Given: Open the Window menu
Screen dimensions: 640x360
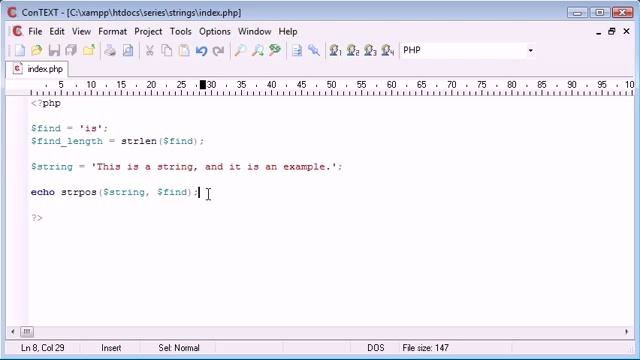Looking at the screenshot, I should point(254,31).
